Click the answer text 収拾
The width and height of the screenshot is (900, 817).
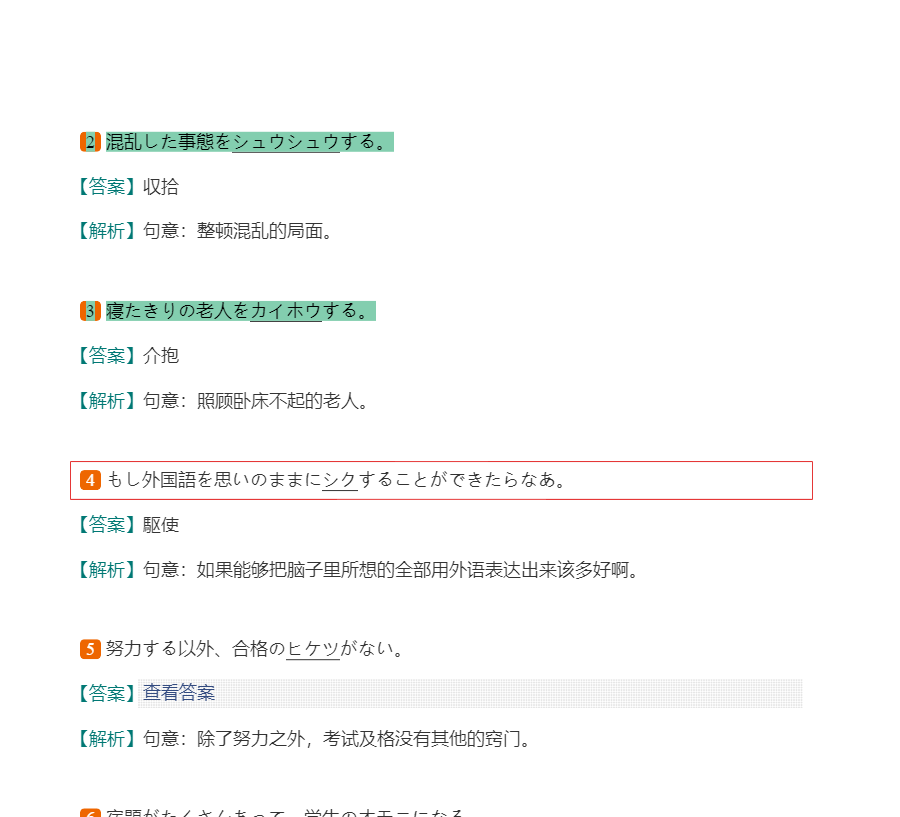(x=161, y=187)
